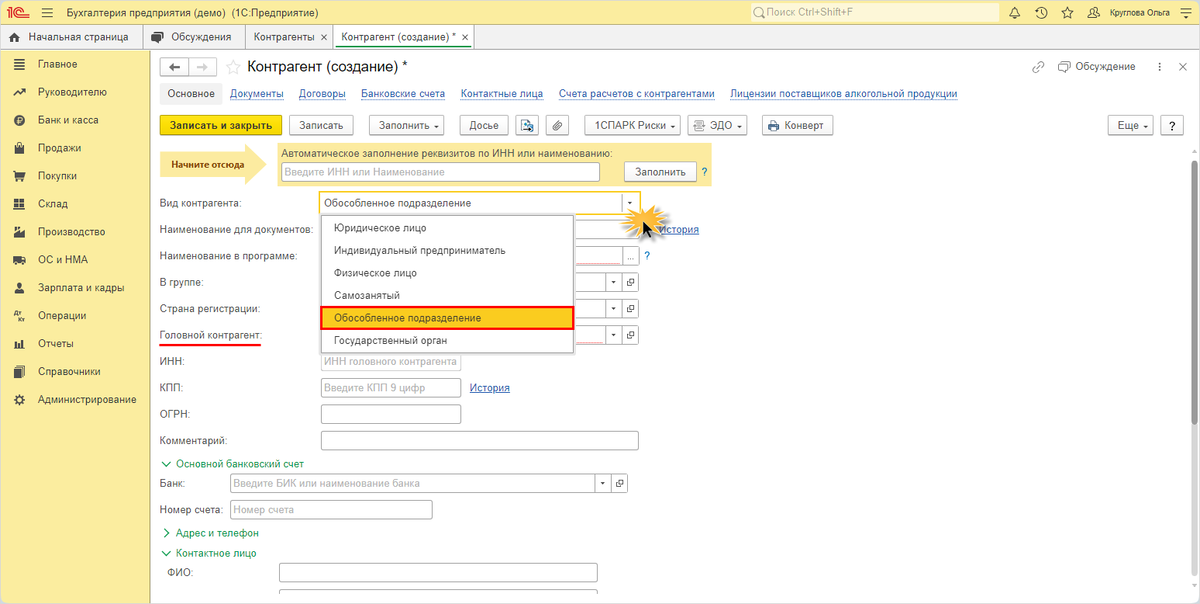Click Введите КПП 9 цифр field
1200x604 pixels.
391,388
